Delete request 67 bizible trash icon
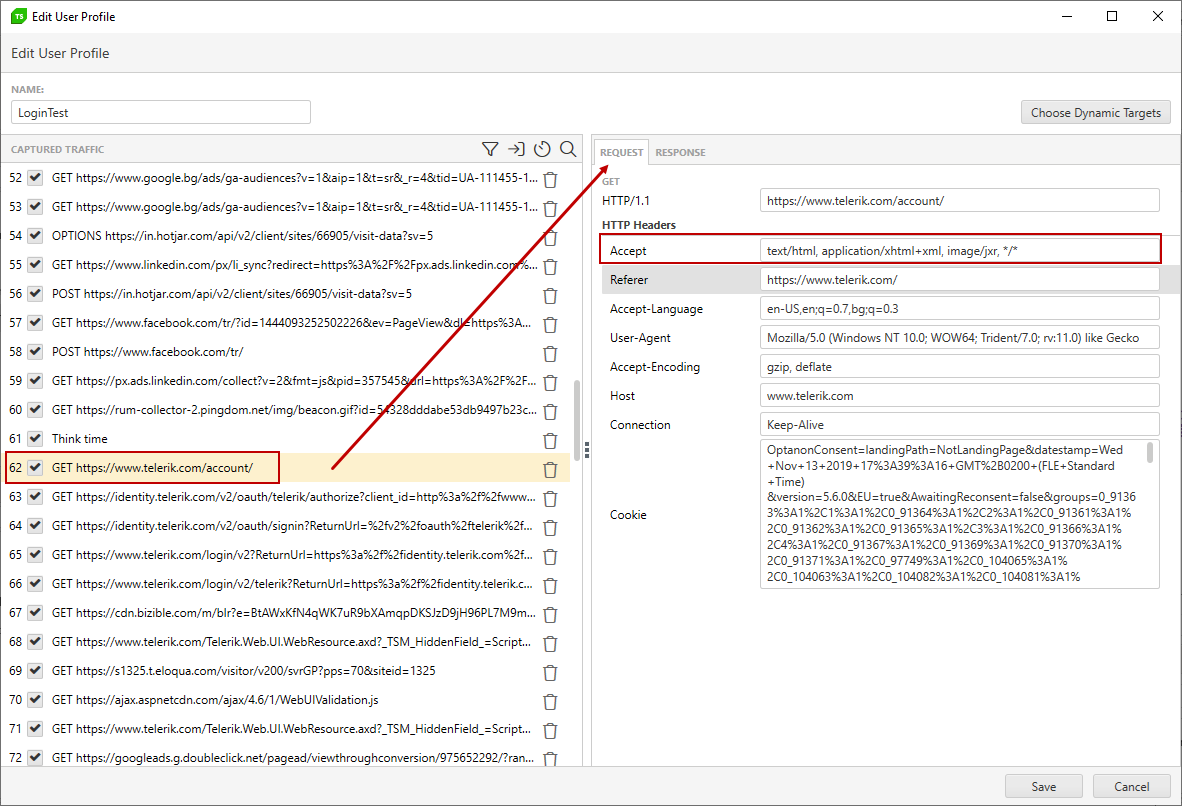This screenshot has width=1182, height=806. 550,614
